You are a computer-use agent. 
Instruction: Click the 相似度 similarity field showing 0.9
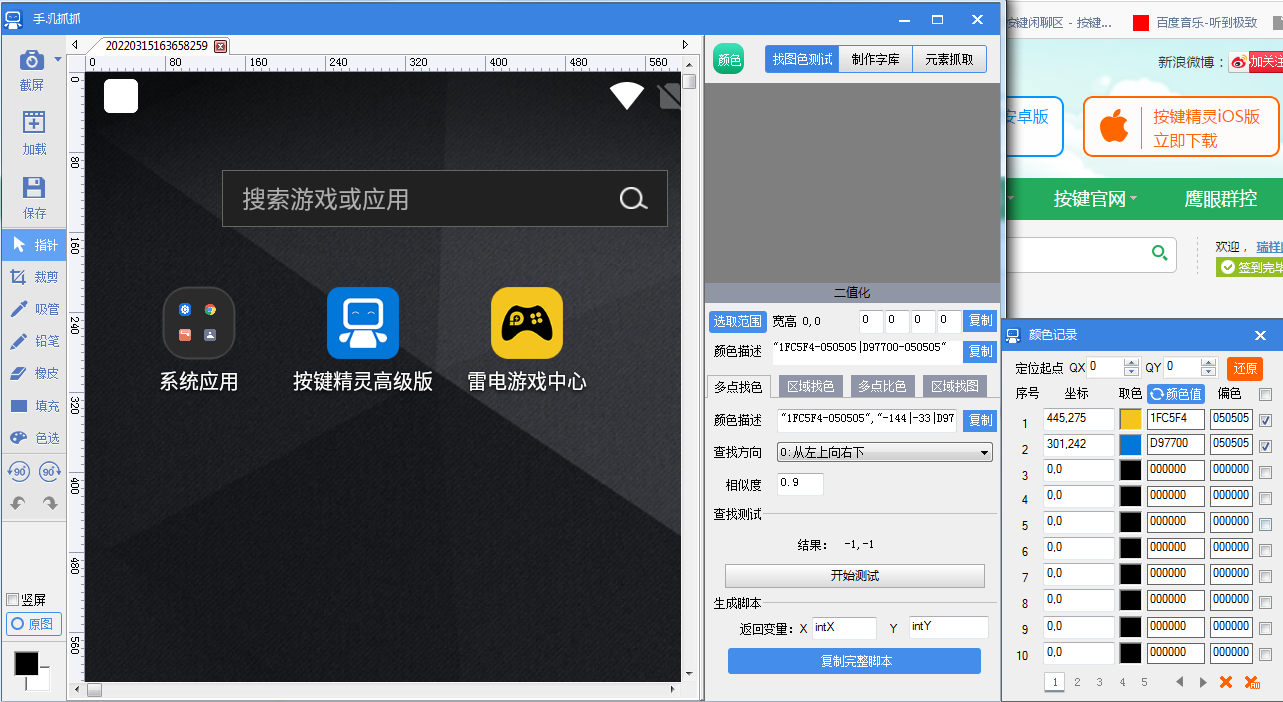pos(800,484)
